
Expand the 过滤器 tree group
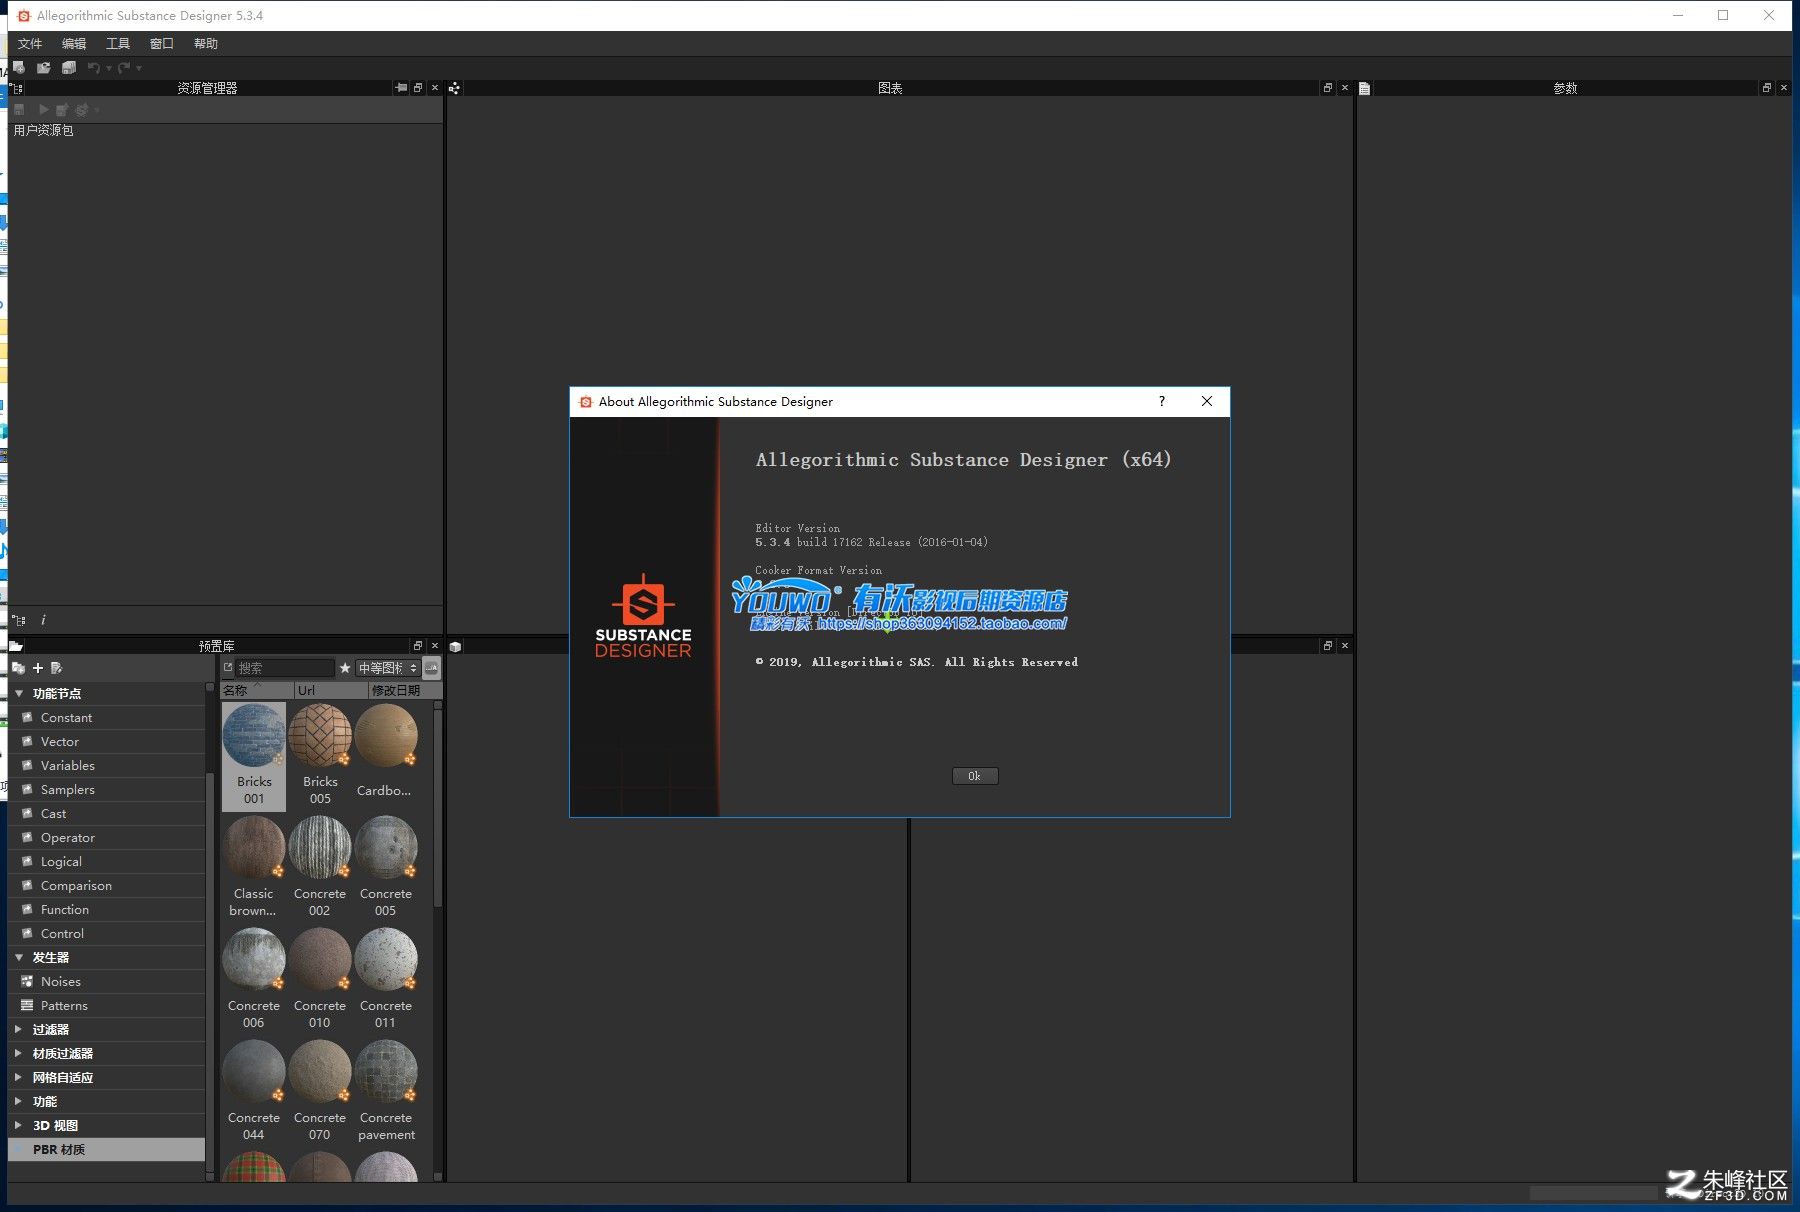pyautogui.click(x=19, y=1029)
